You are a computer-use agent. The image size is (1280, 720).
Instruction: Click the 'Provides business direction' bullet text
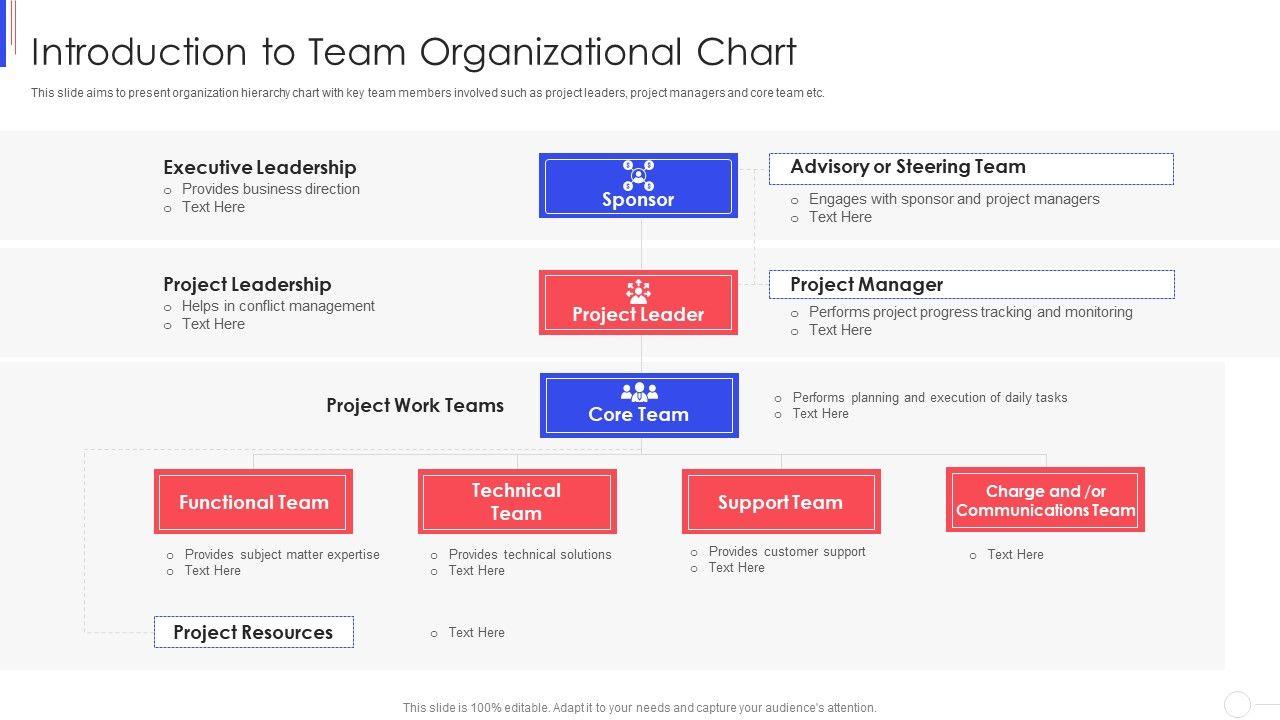coord(271,189)
